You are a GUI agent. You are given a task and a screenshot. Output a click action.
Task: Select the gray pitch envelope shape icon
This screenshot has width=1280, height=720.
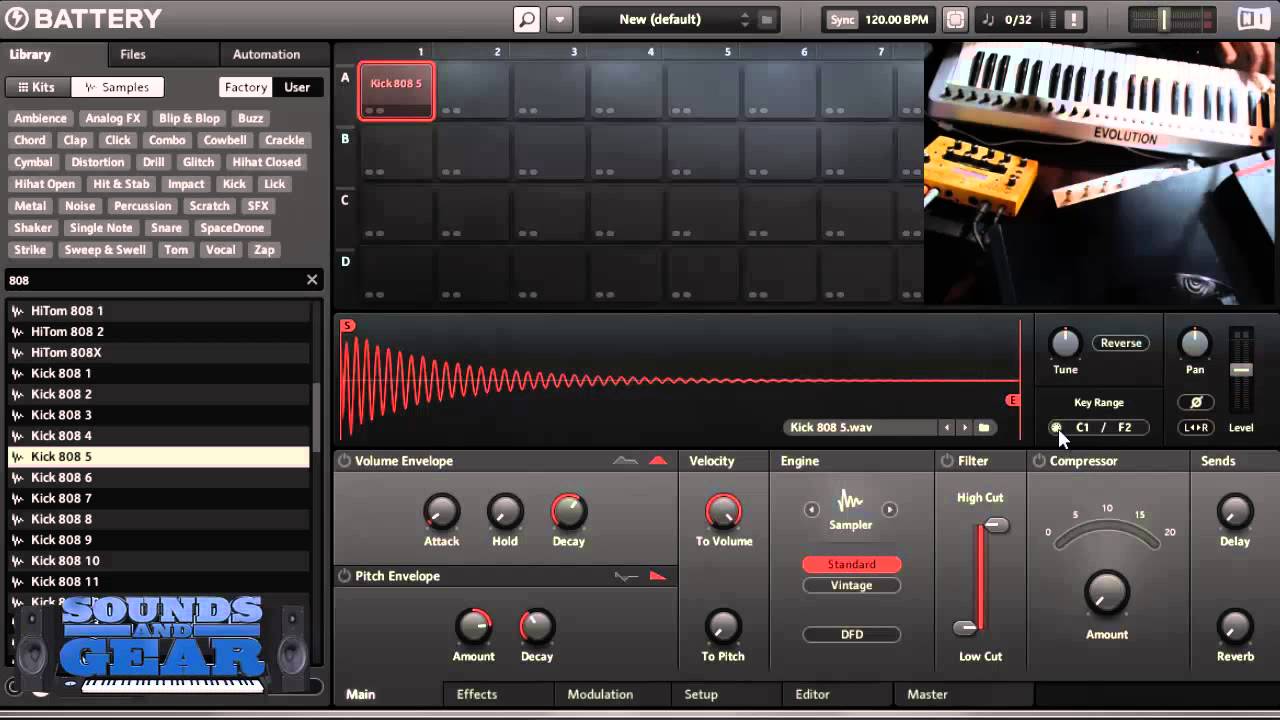point(626,576)
